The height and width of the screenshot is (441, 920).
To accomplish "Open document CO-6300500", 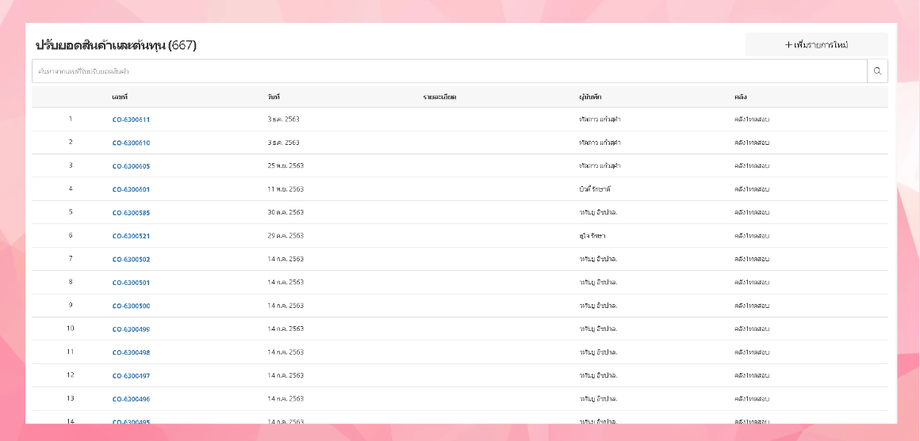I will [x=131, y=306].
